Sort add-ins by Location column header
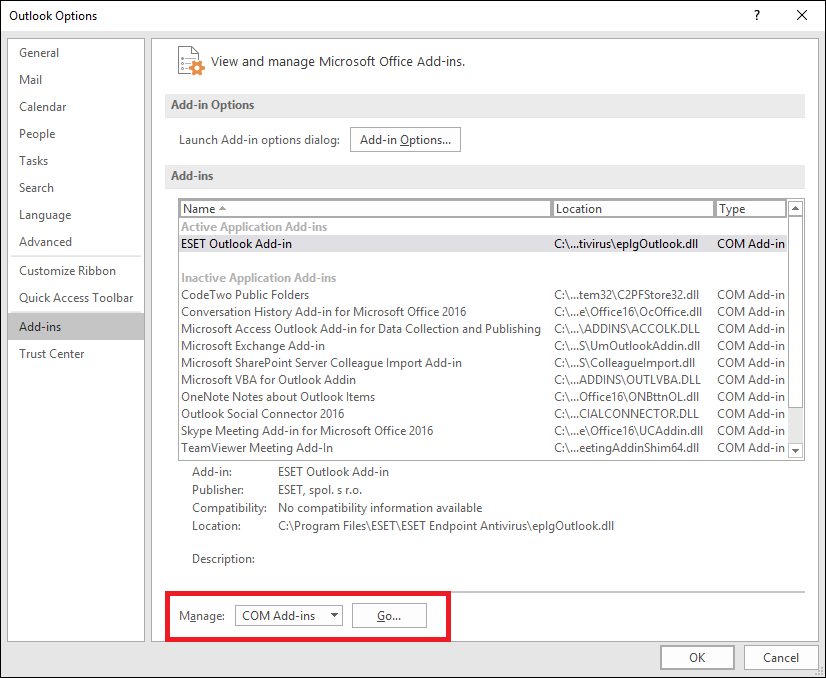826x678 pixels. 633,209
